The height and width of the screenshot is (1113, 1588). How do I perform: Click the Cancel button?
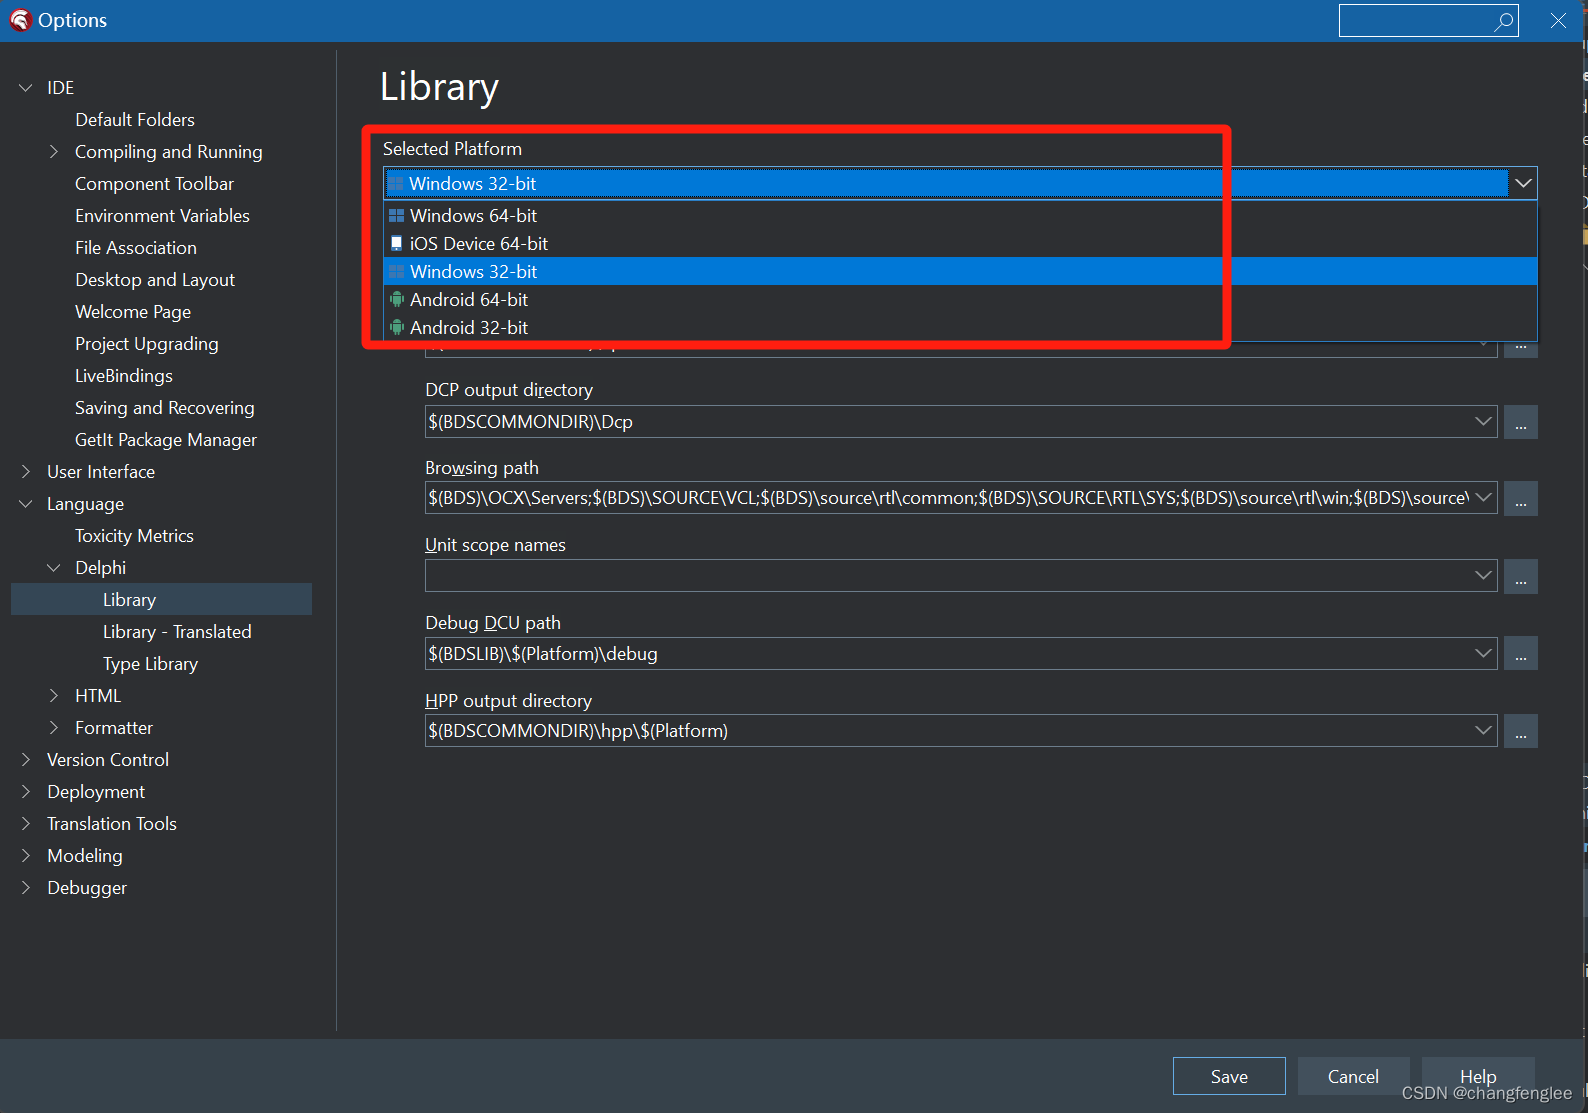click(1353, 1076)
